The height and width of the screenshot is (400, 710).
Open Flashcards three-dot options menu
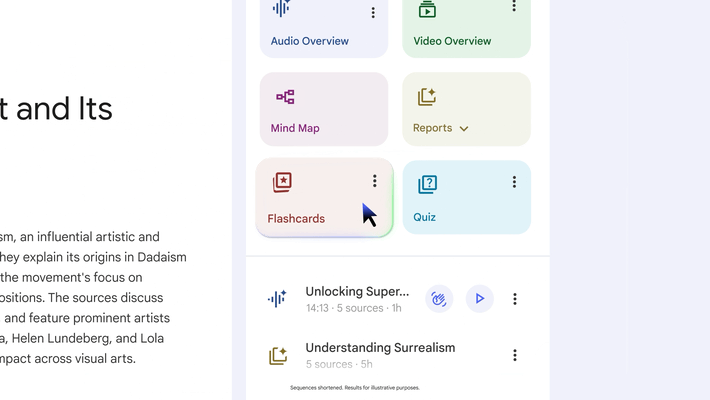point(375,181)
